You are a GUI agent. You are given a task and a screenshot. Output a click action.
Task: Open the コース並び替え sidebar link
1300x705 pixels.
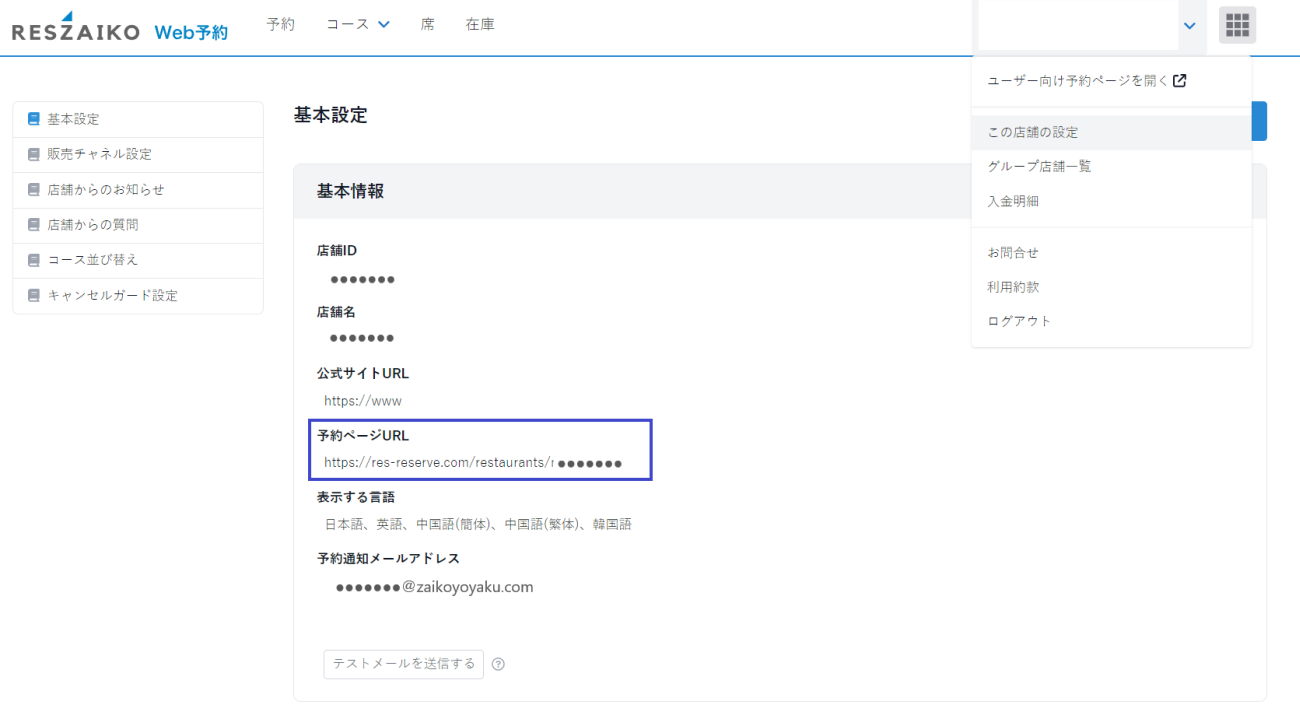(x=93, y=260)
